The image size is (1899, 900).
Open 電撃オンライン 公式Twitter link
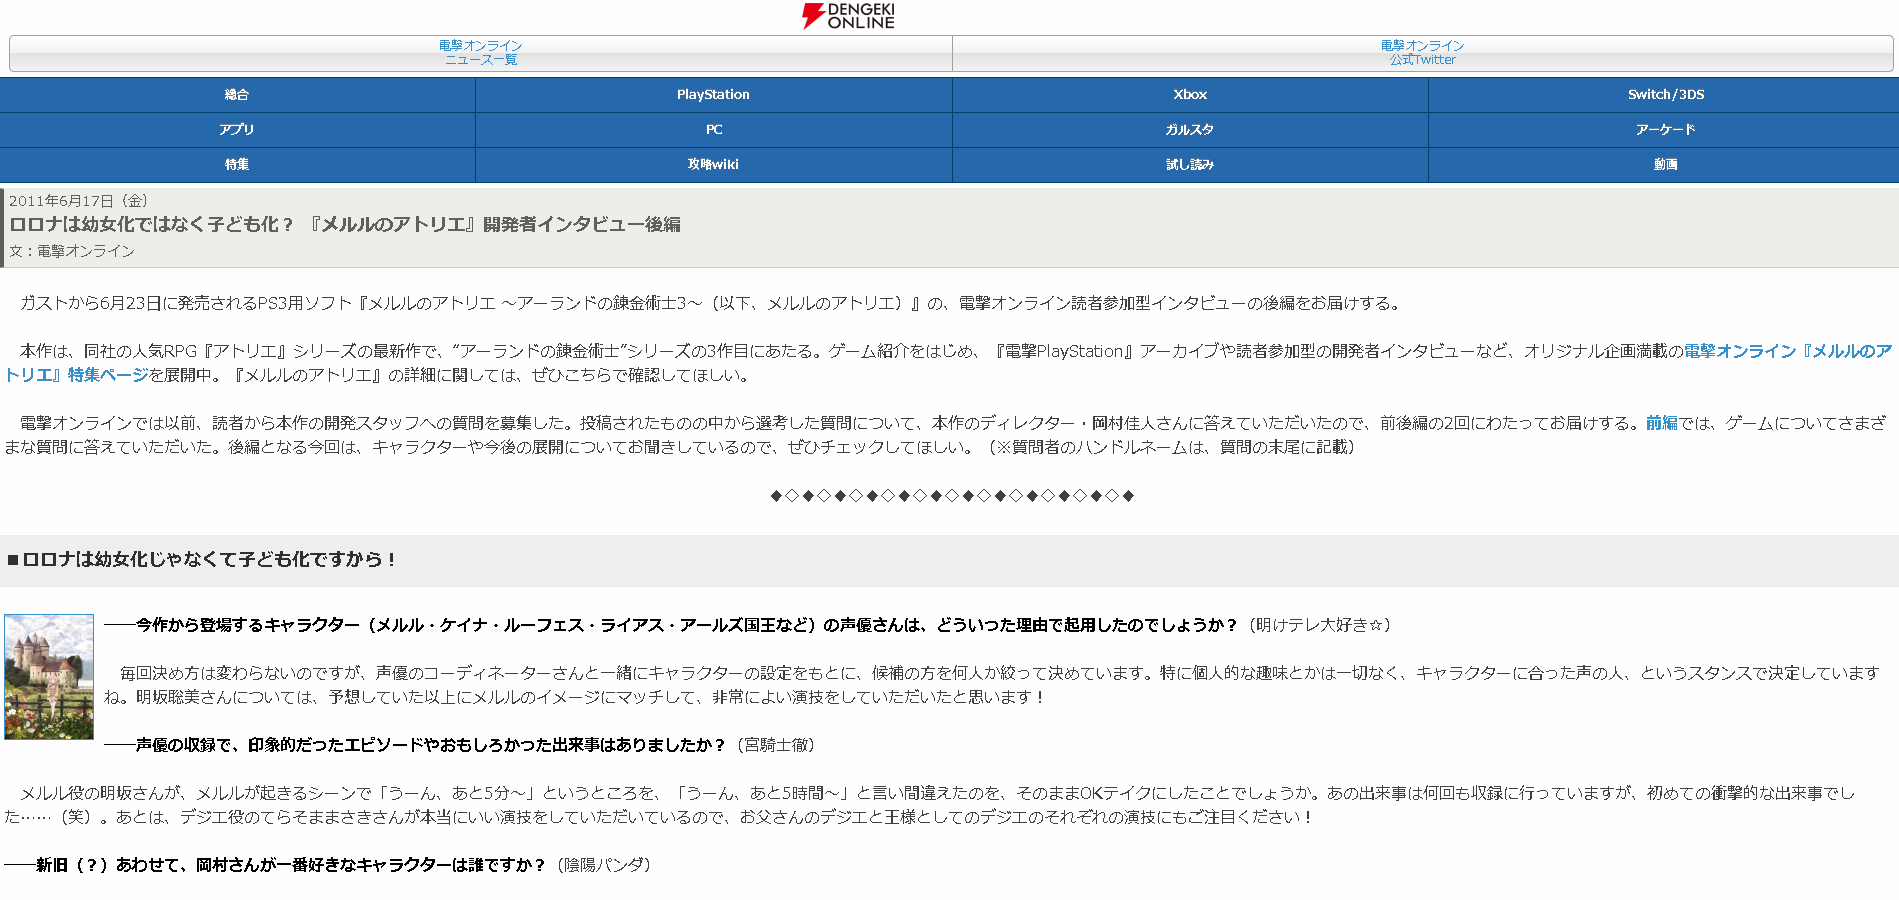tap(1422, 53)
